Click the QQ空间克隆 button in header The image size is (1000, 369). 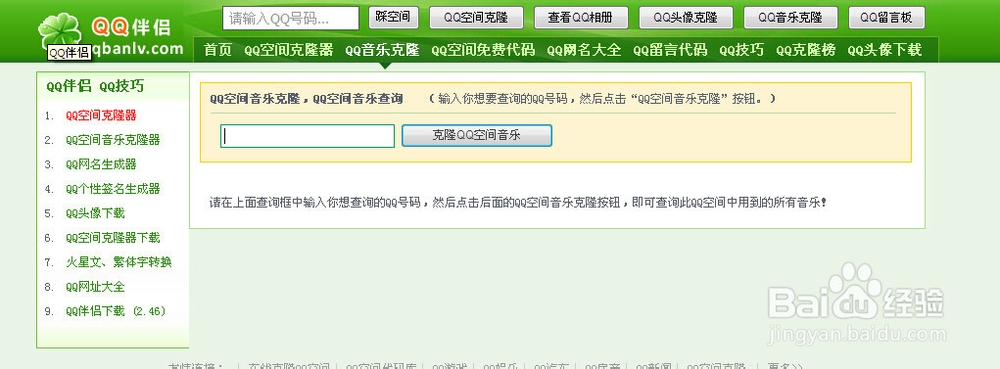point(476,18)
